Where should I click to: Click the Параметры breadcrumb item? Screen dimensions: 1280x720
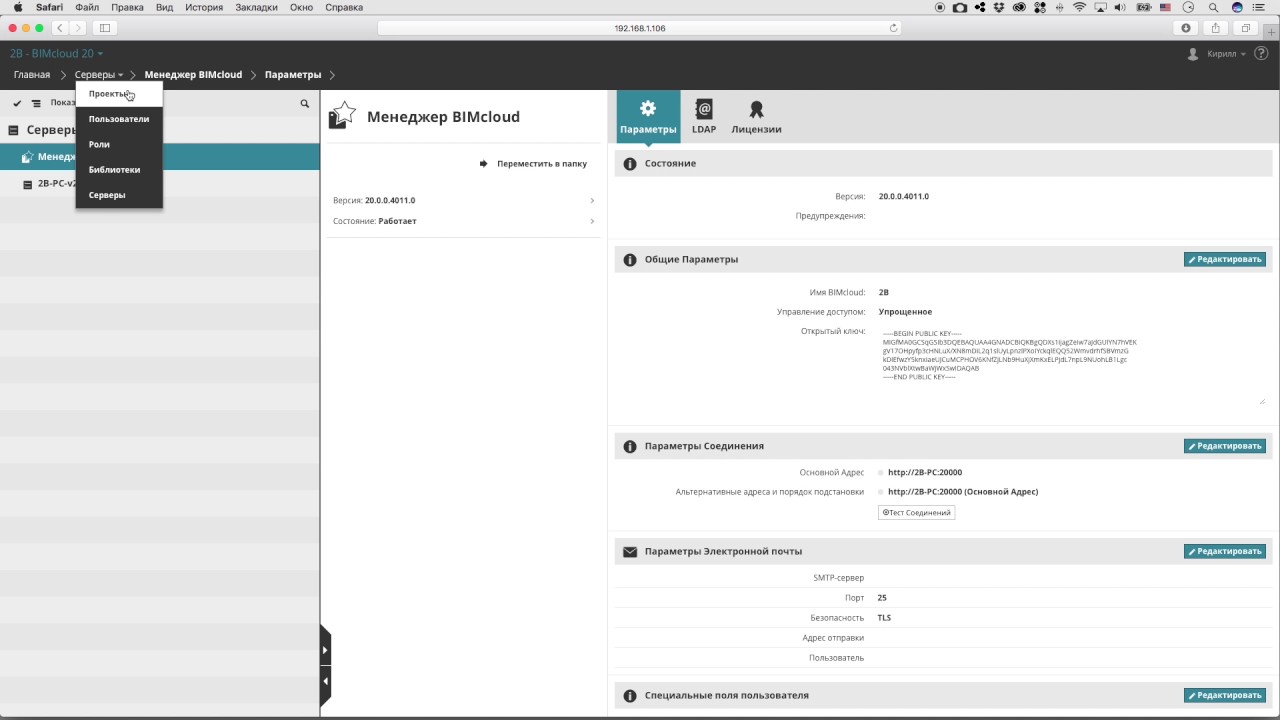pos(293,75)
